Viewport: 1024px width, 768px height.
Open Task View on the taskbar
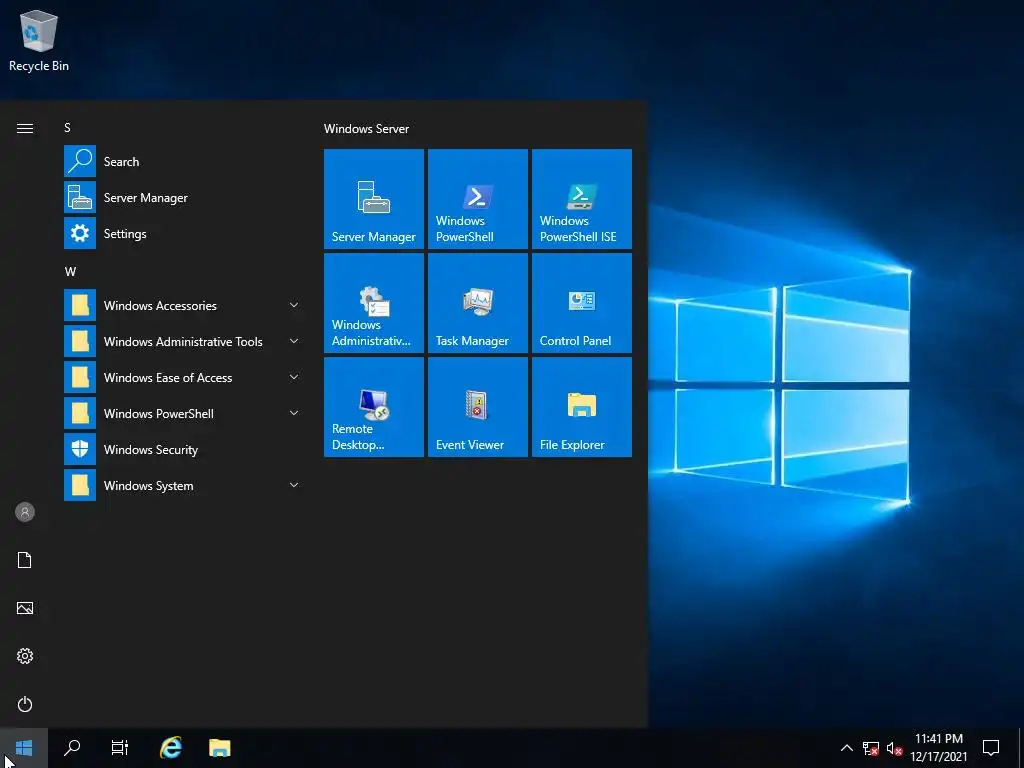click(x=120, y=748)
